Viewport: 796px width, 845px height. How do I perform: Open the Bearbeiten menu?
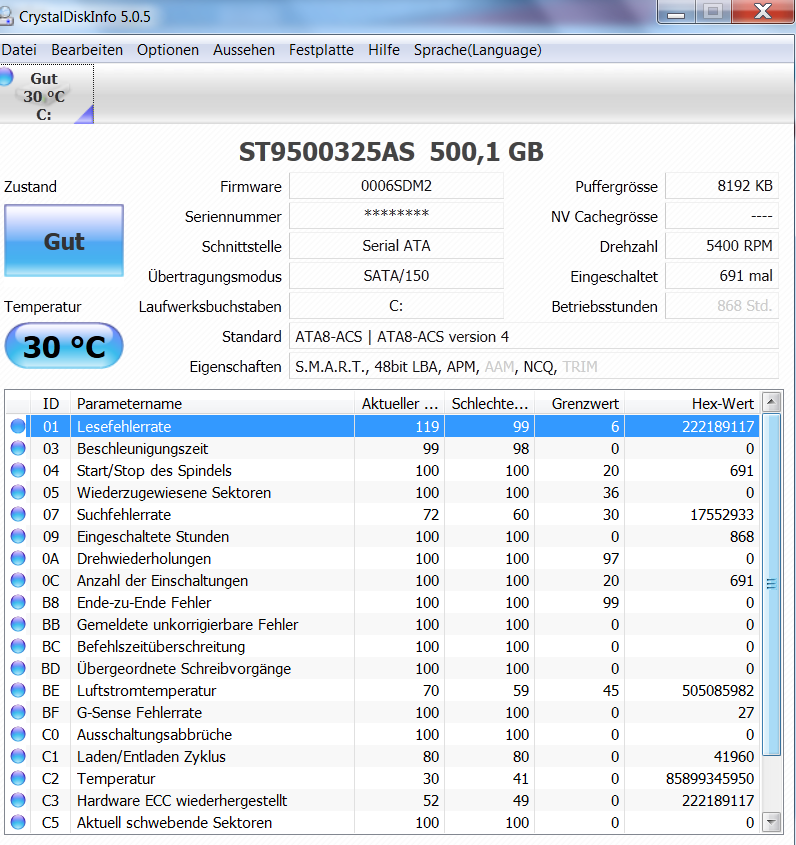tap(87, 50)
